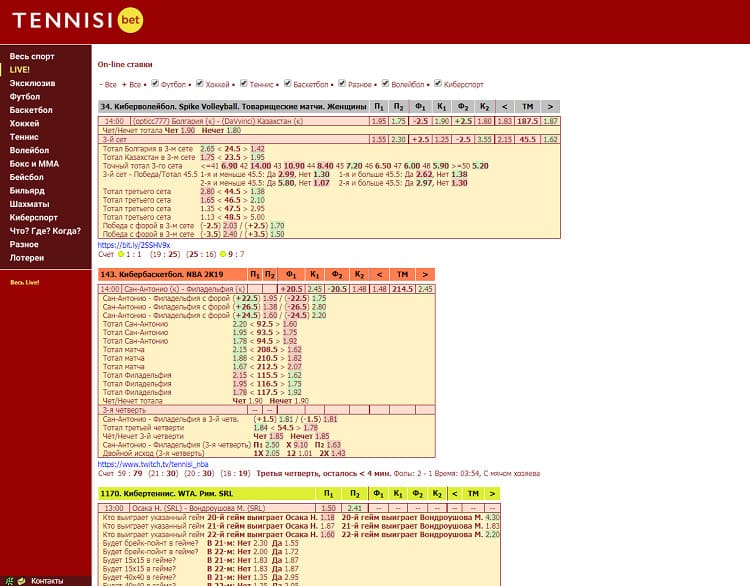Toggle the Футбол checkbox
The height and width of the screenshot is (586, 750).
tap(155, 83)
